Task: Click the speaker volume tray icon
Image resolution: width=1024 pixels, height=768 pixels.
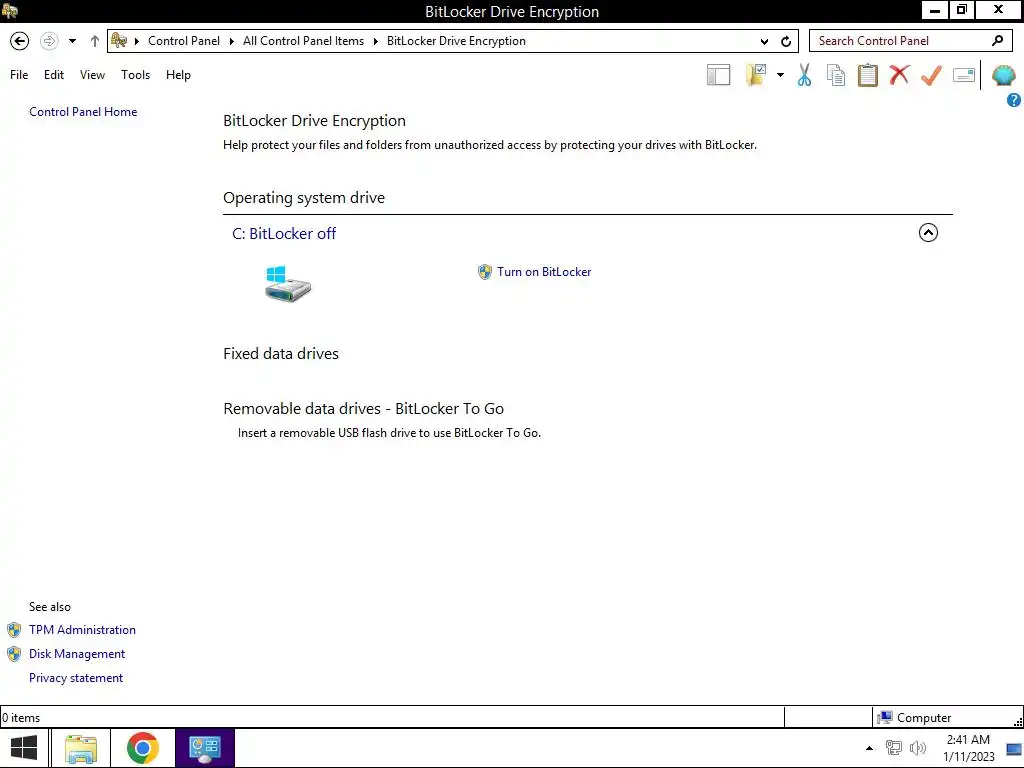Action: 918,748
